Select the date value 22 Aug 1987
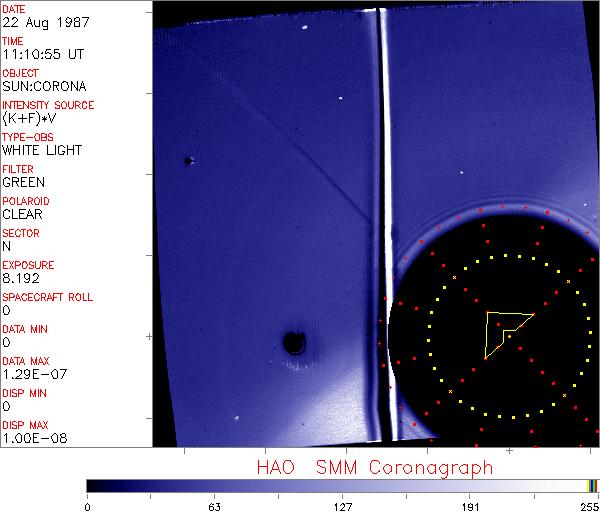 [37, 22]
